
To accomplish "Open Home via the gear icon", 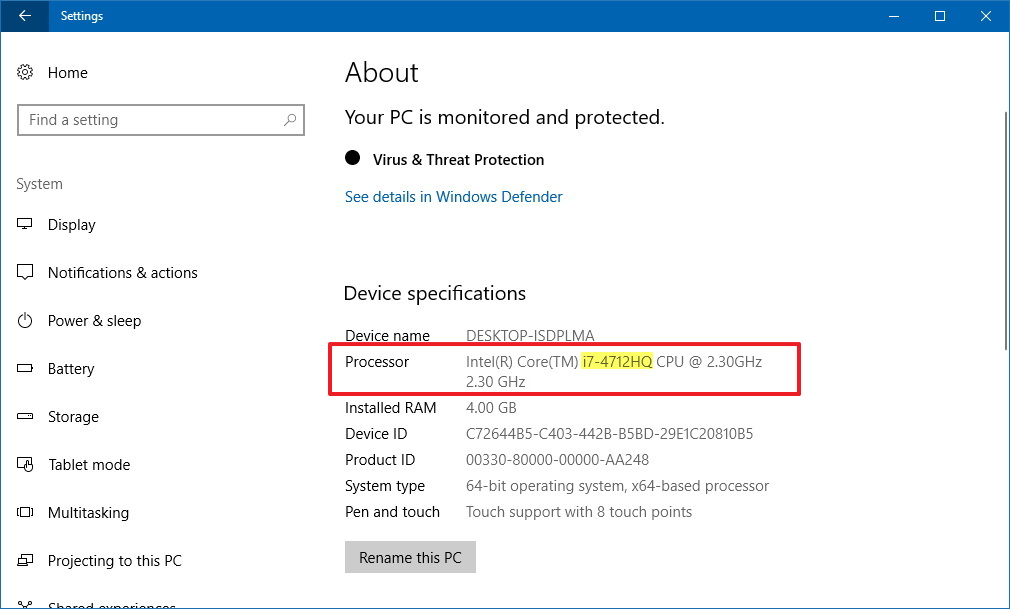I will (25, 72).
